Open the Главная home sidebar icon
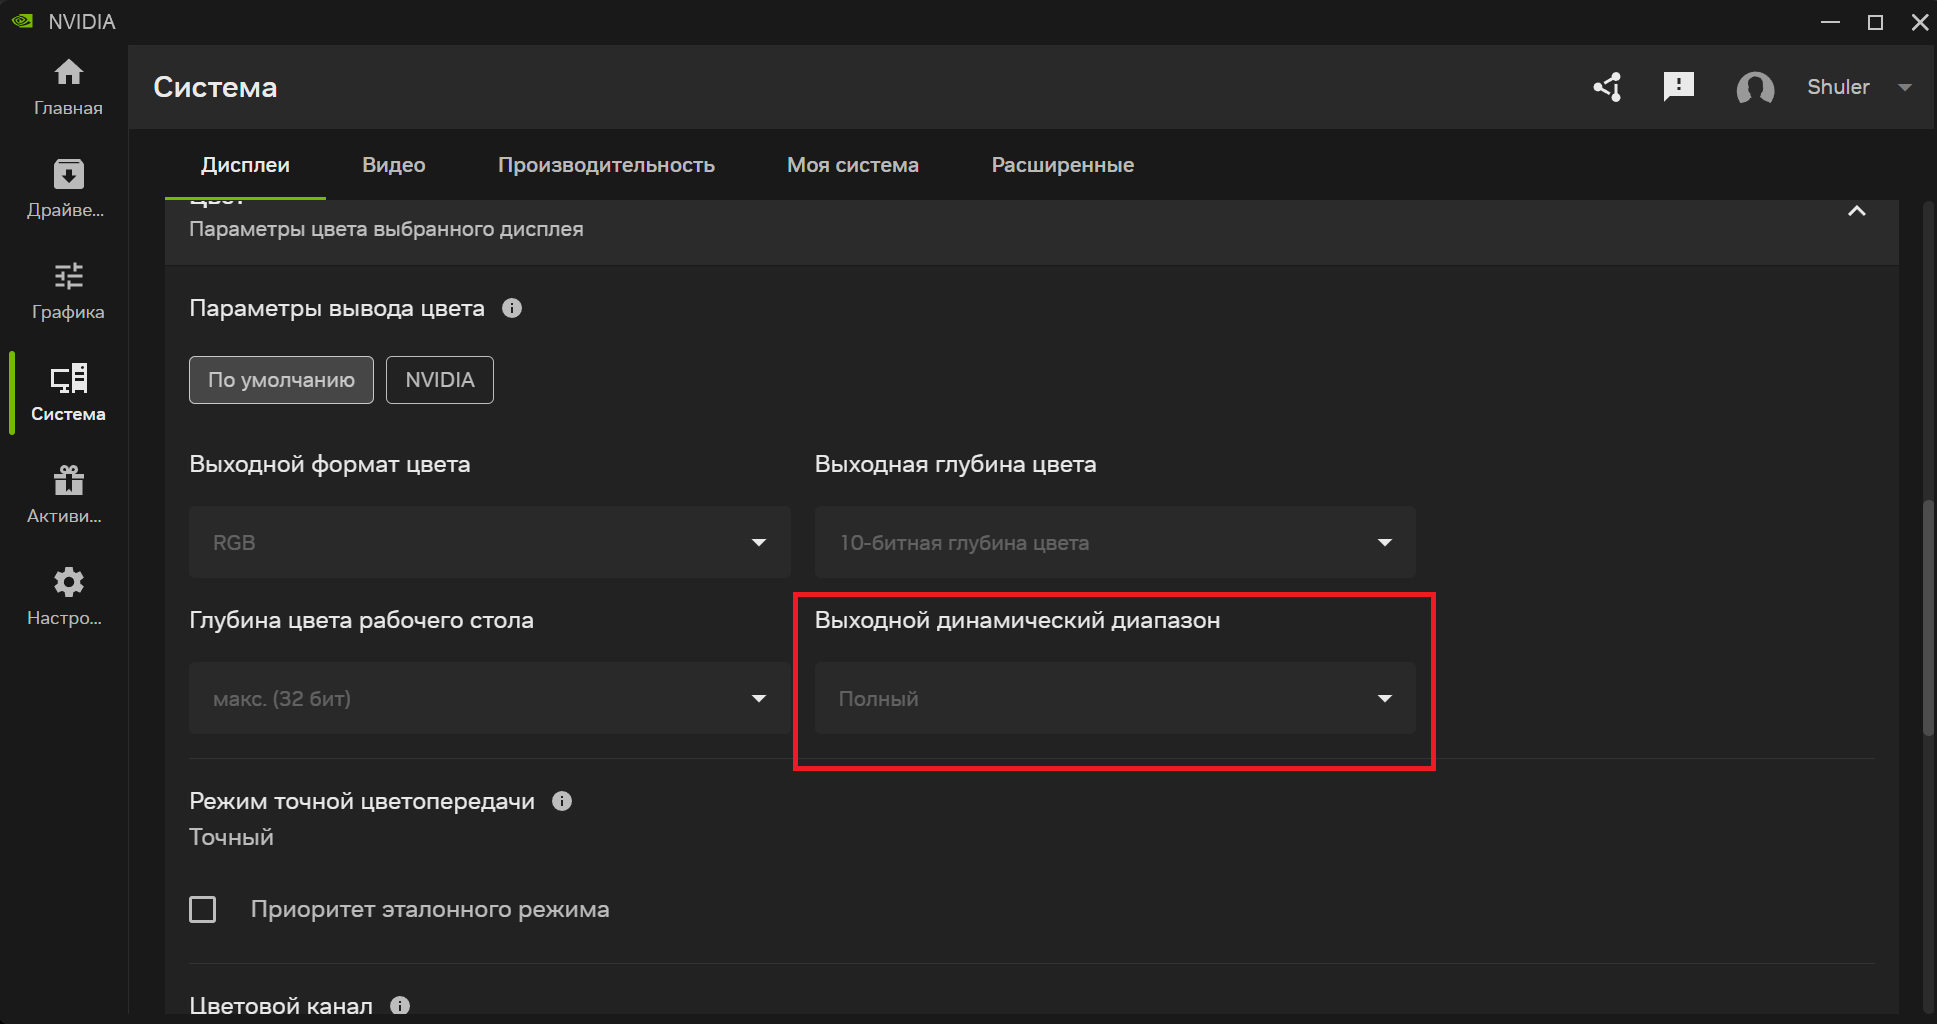This screenshot has width=1937, height=1024. tap(68, 73)
